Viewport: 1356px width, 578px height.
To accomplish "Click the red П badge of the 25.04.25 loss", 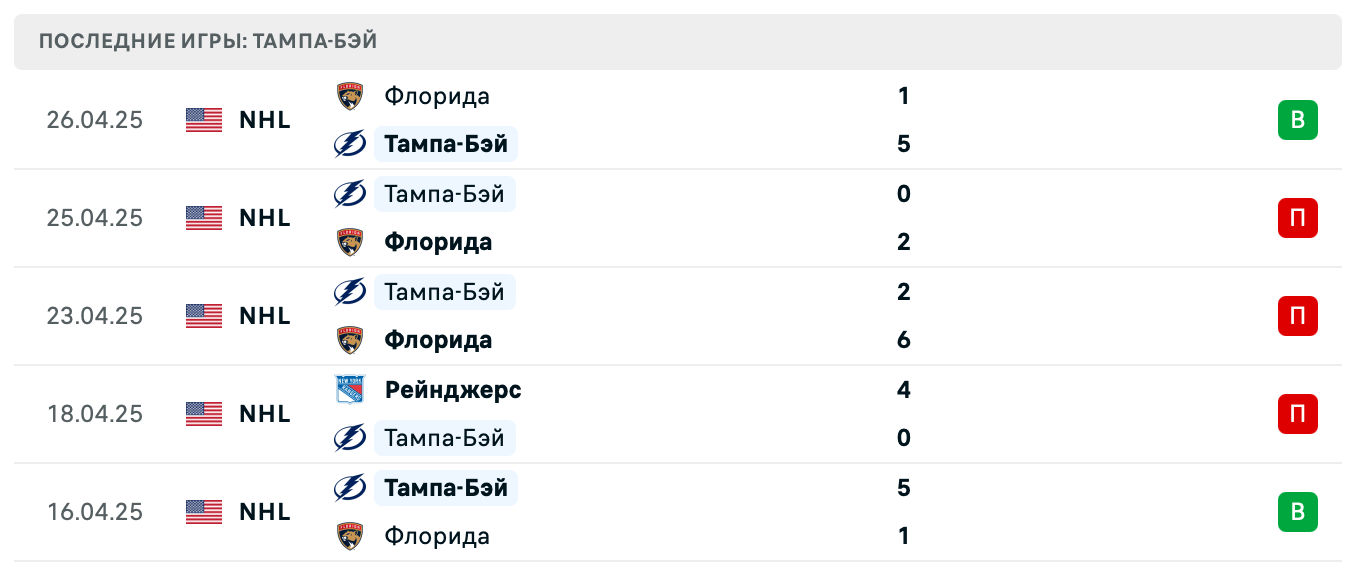I will pos(1298,218).
